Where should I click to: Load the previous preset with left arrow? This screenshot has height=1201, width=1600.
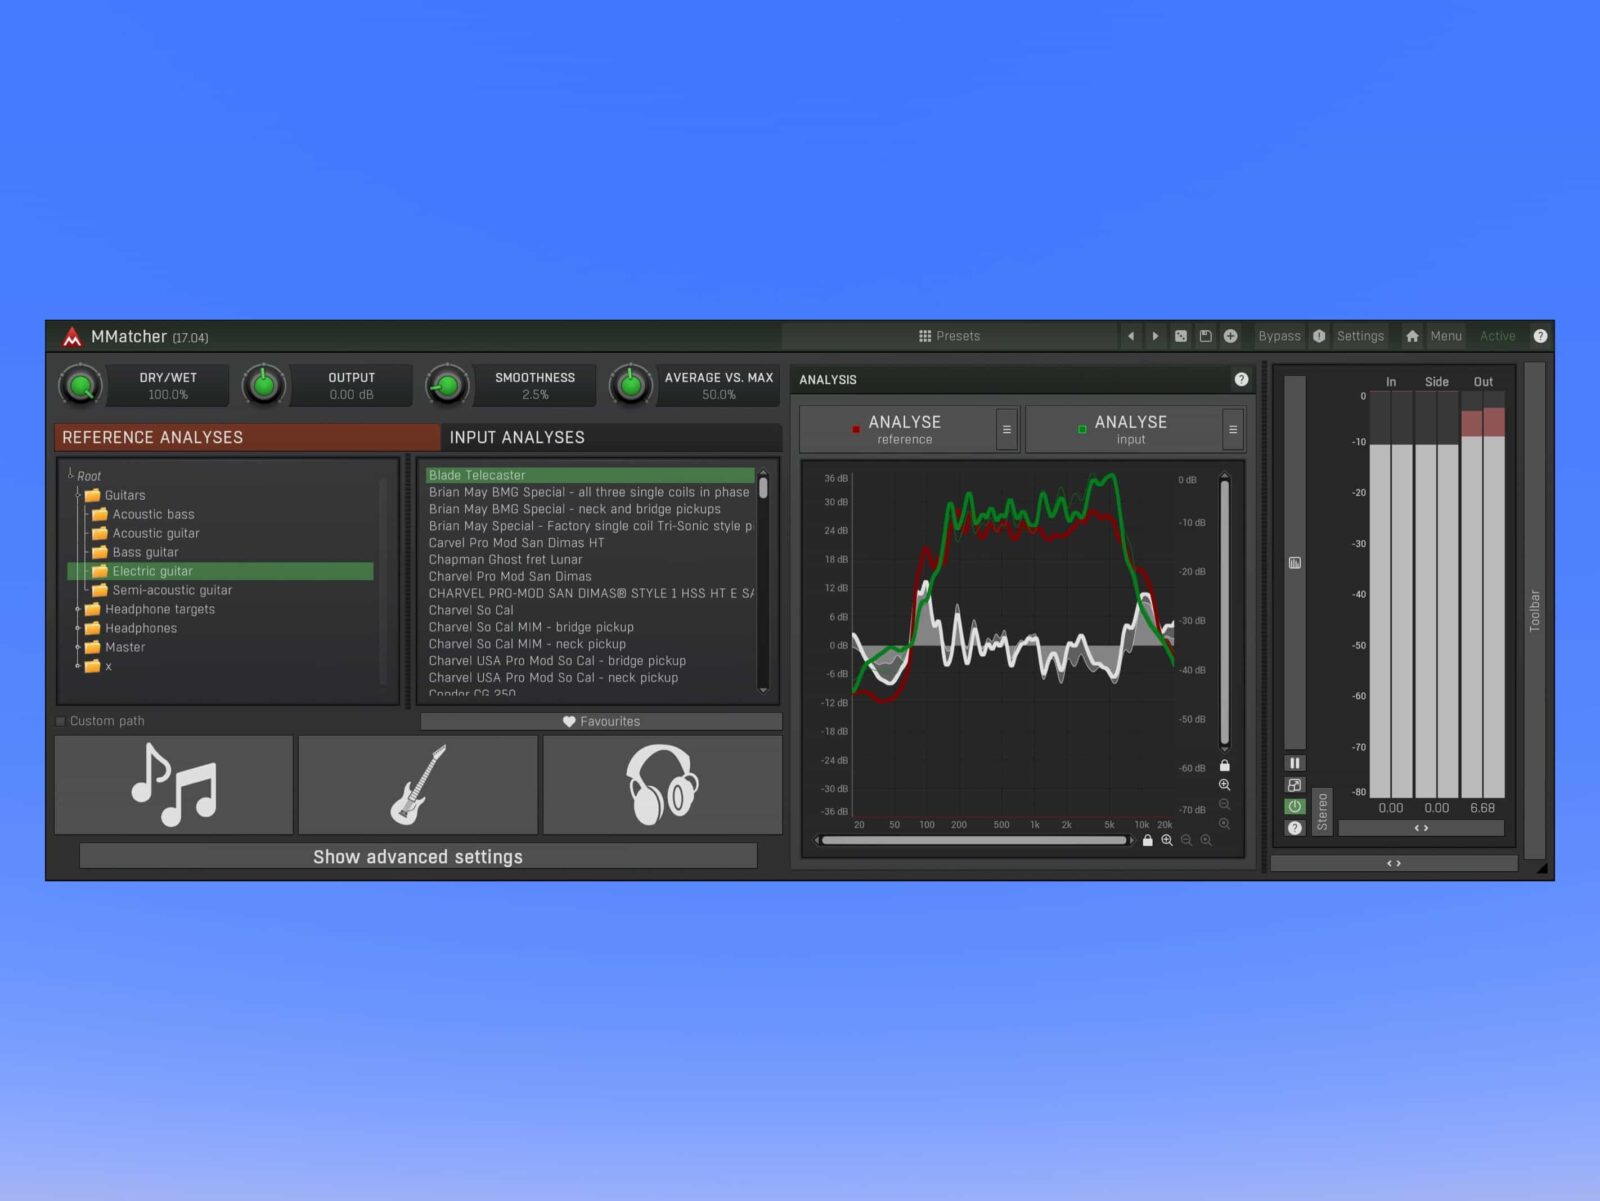click(x=1131, y=336)
